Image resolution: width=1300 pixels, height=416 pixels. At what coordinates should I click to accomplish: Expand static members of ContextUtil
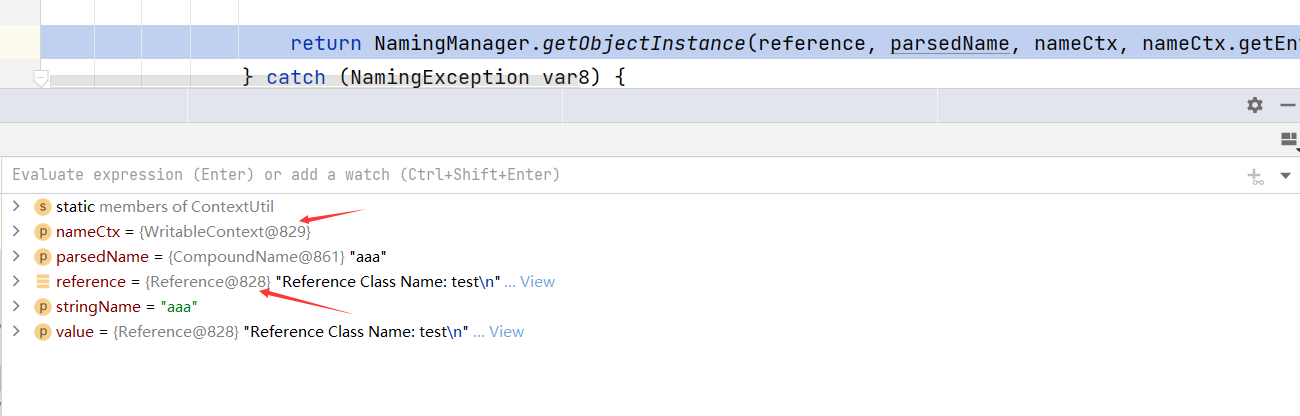click(15, 207)
